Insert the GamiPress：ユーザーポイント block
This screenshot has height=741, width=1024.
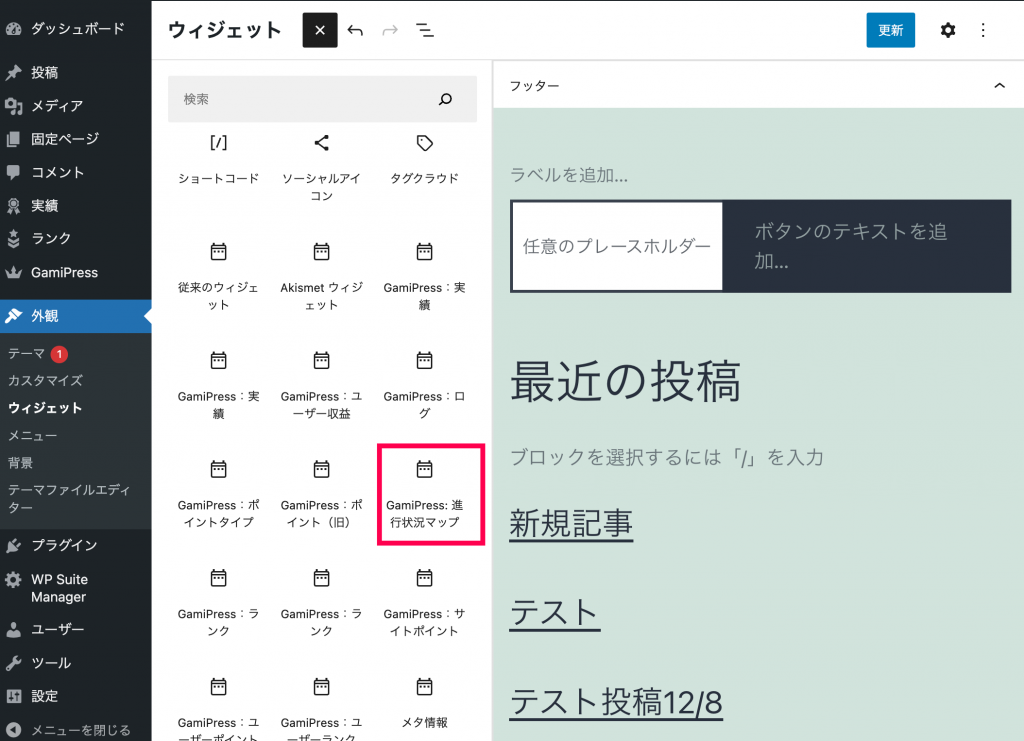point(219,708)
